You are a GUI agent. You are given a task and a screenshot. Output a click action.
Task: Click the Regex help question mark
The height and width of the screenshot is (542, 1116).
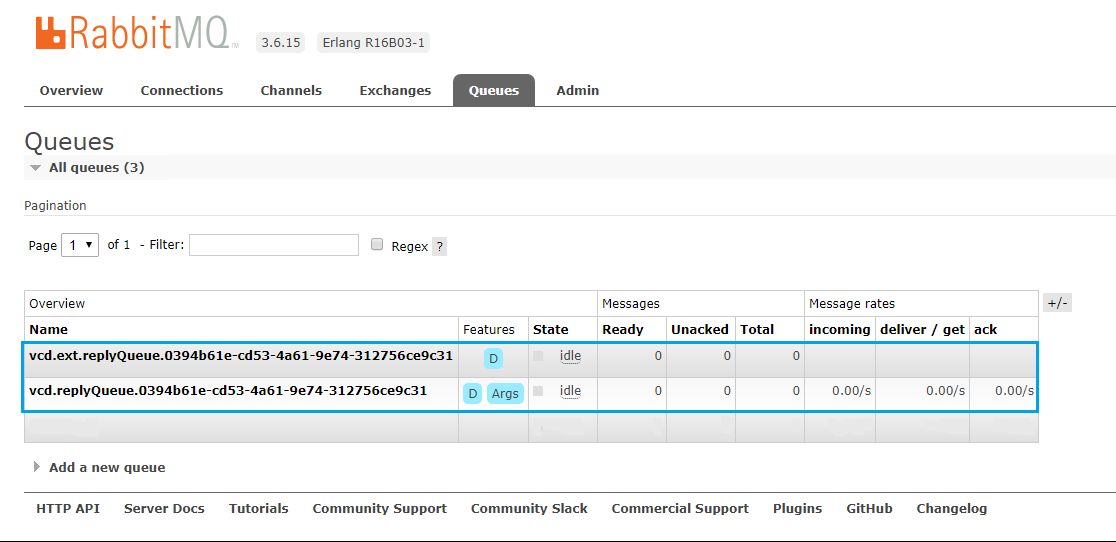click(x=439, y=246)
